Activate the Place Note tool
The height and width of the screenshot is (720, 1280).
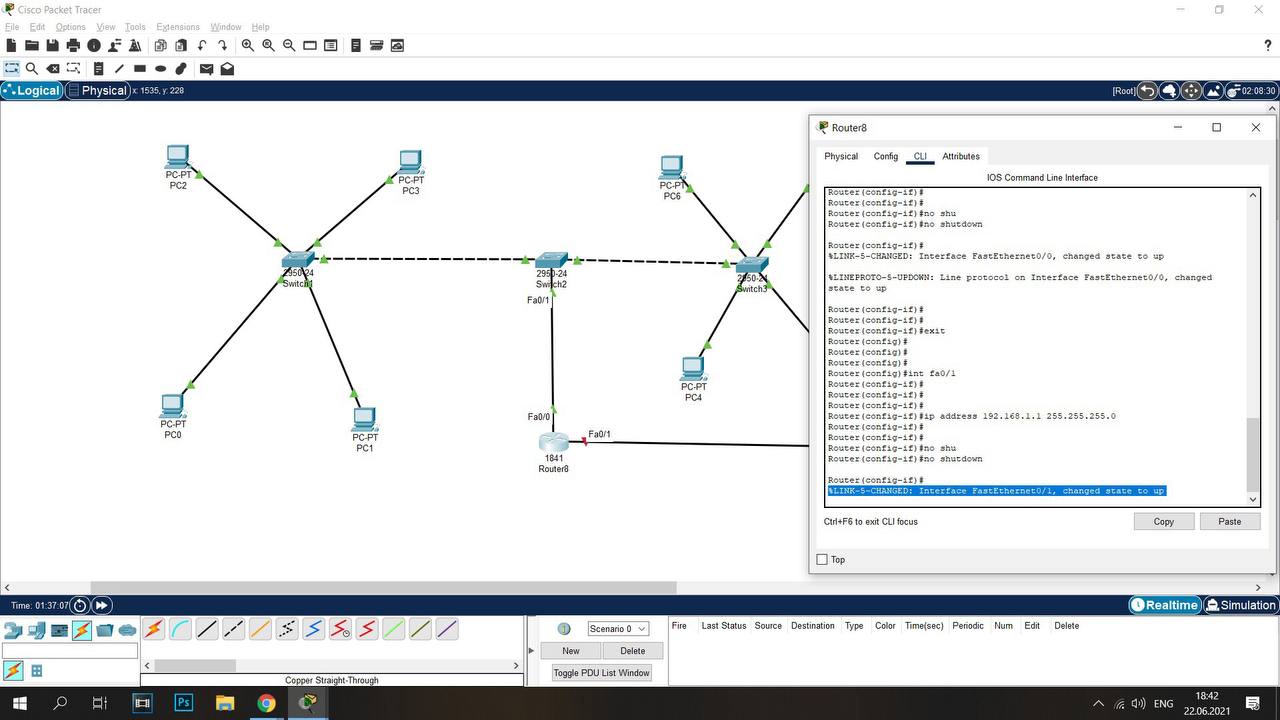click(99, 69)
